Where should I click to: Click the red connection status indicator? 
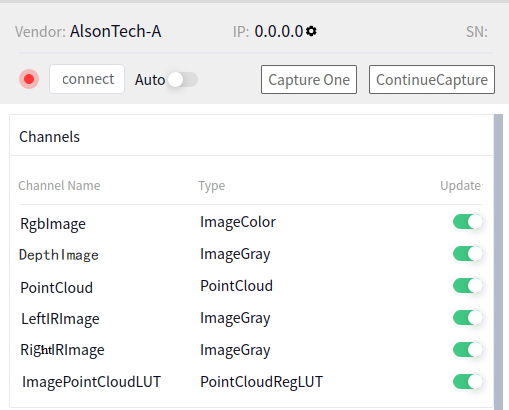tap(29, 79)
